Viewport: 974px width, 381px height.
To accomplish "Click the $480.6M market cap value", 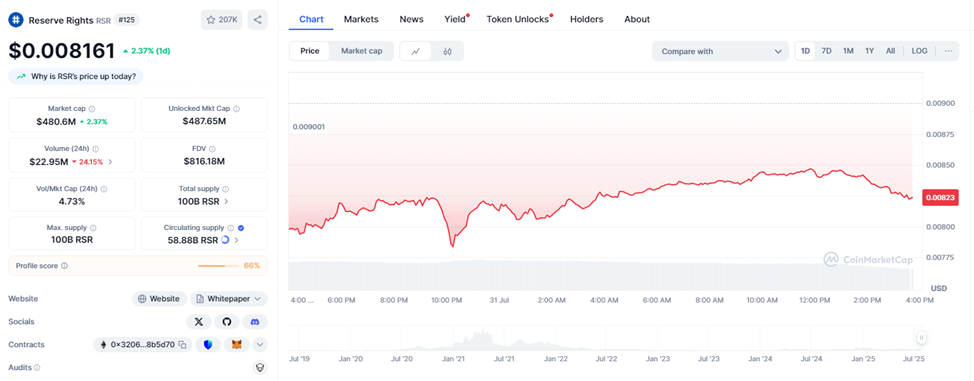I will coord(56,122).
